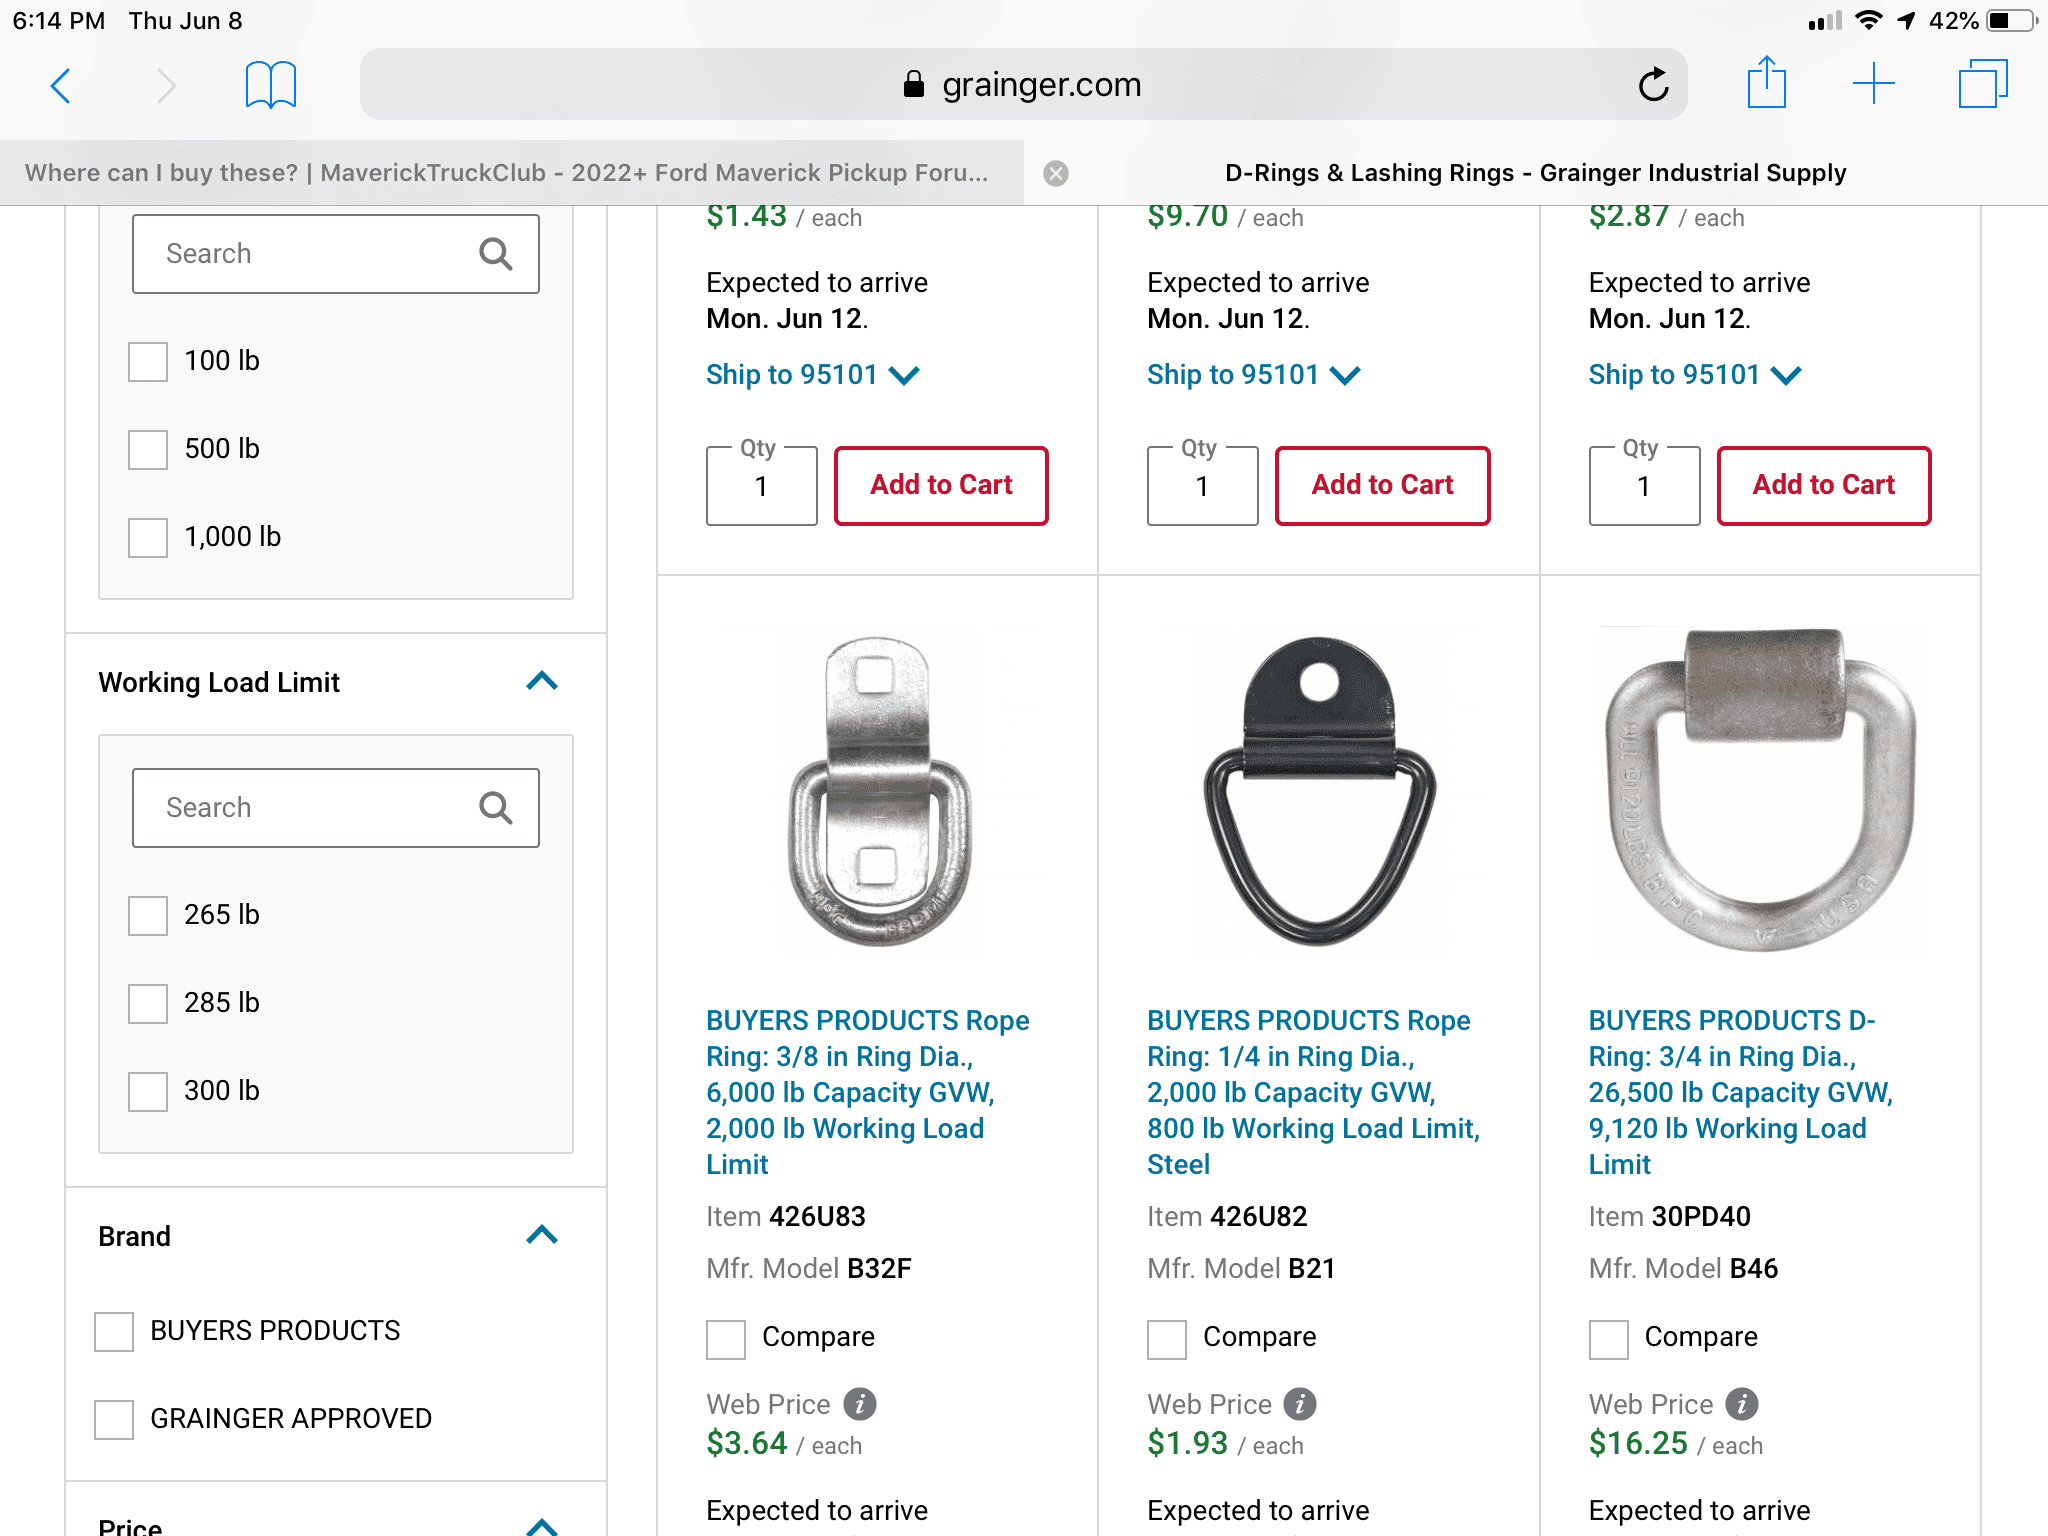Tap the battery indicator in the status bar
This screenshot has width=2048, height=1536.
[x=2012, y=21]
